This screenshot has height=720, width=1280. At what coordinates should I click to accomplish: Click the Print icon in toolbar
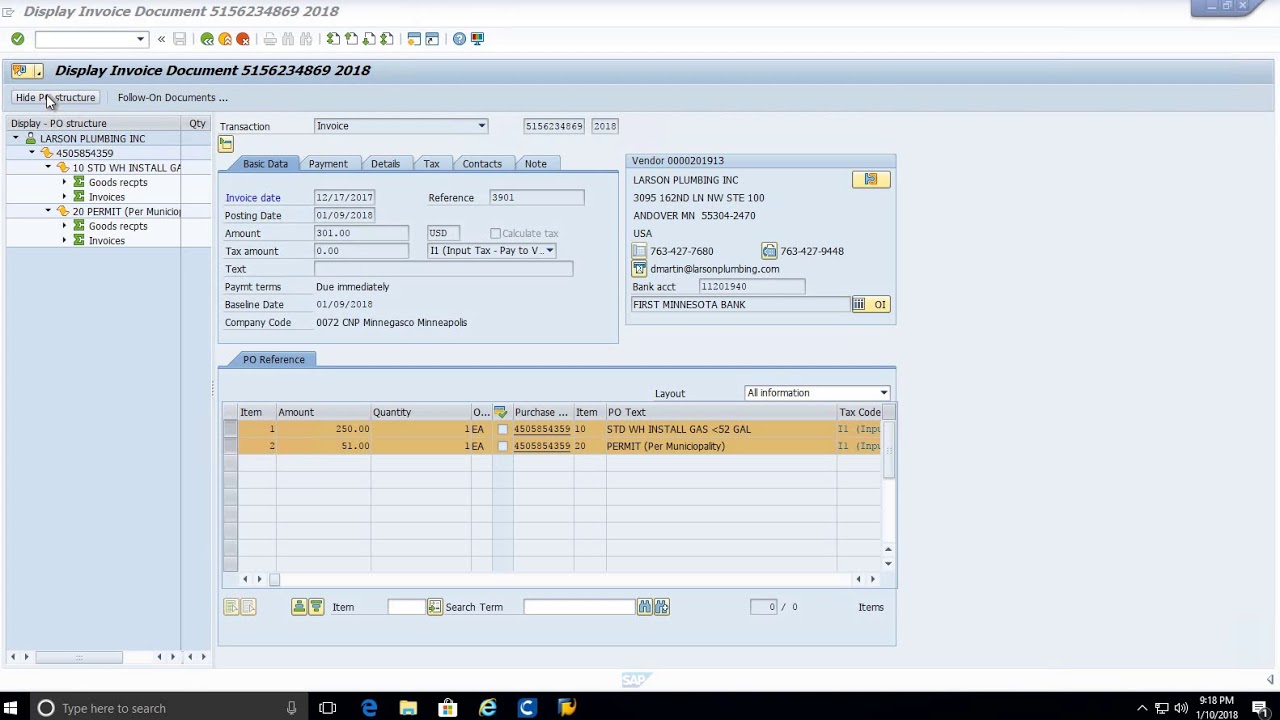click(270, 39)
